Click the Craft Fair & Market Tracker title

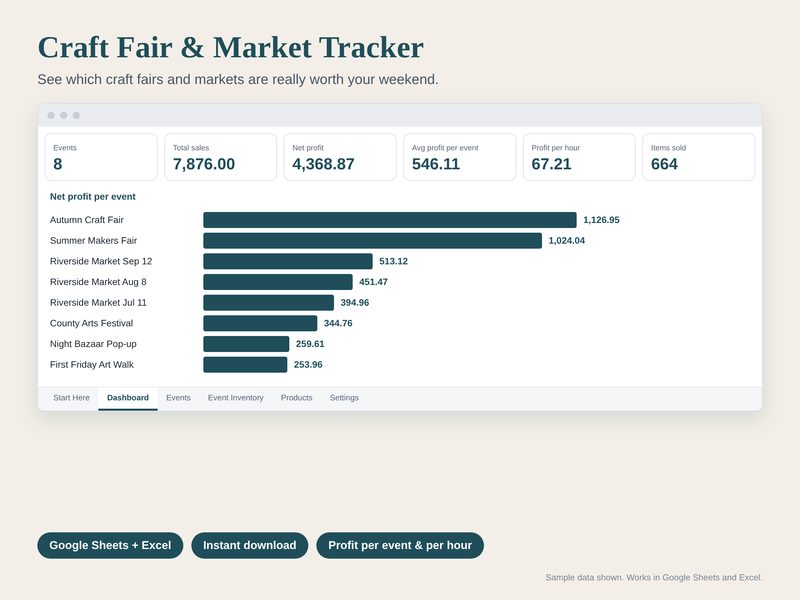point(231,48)
